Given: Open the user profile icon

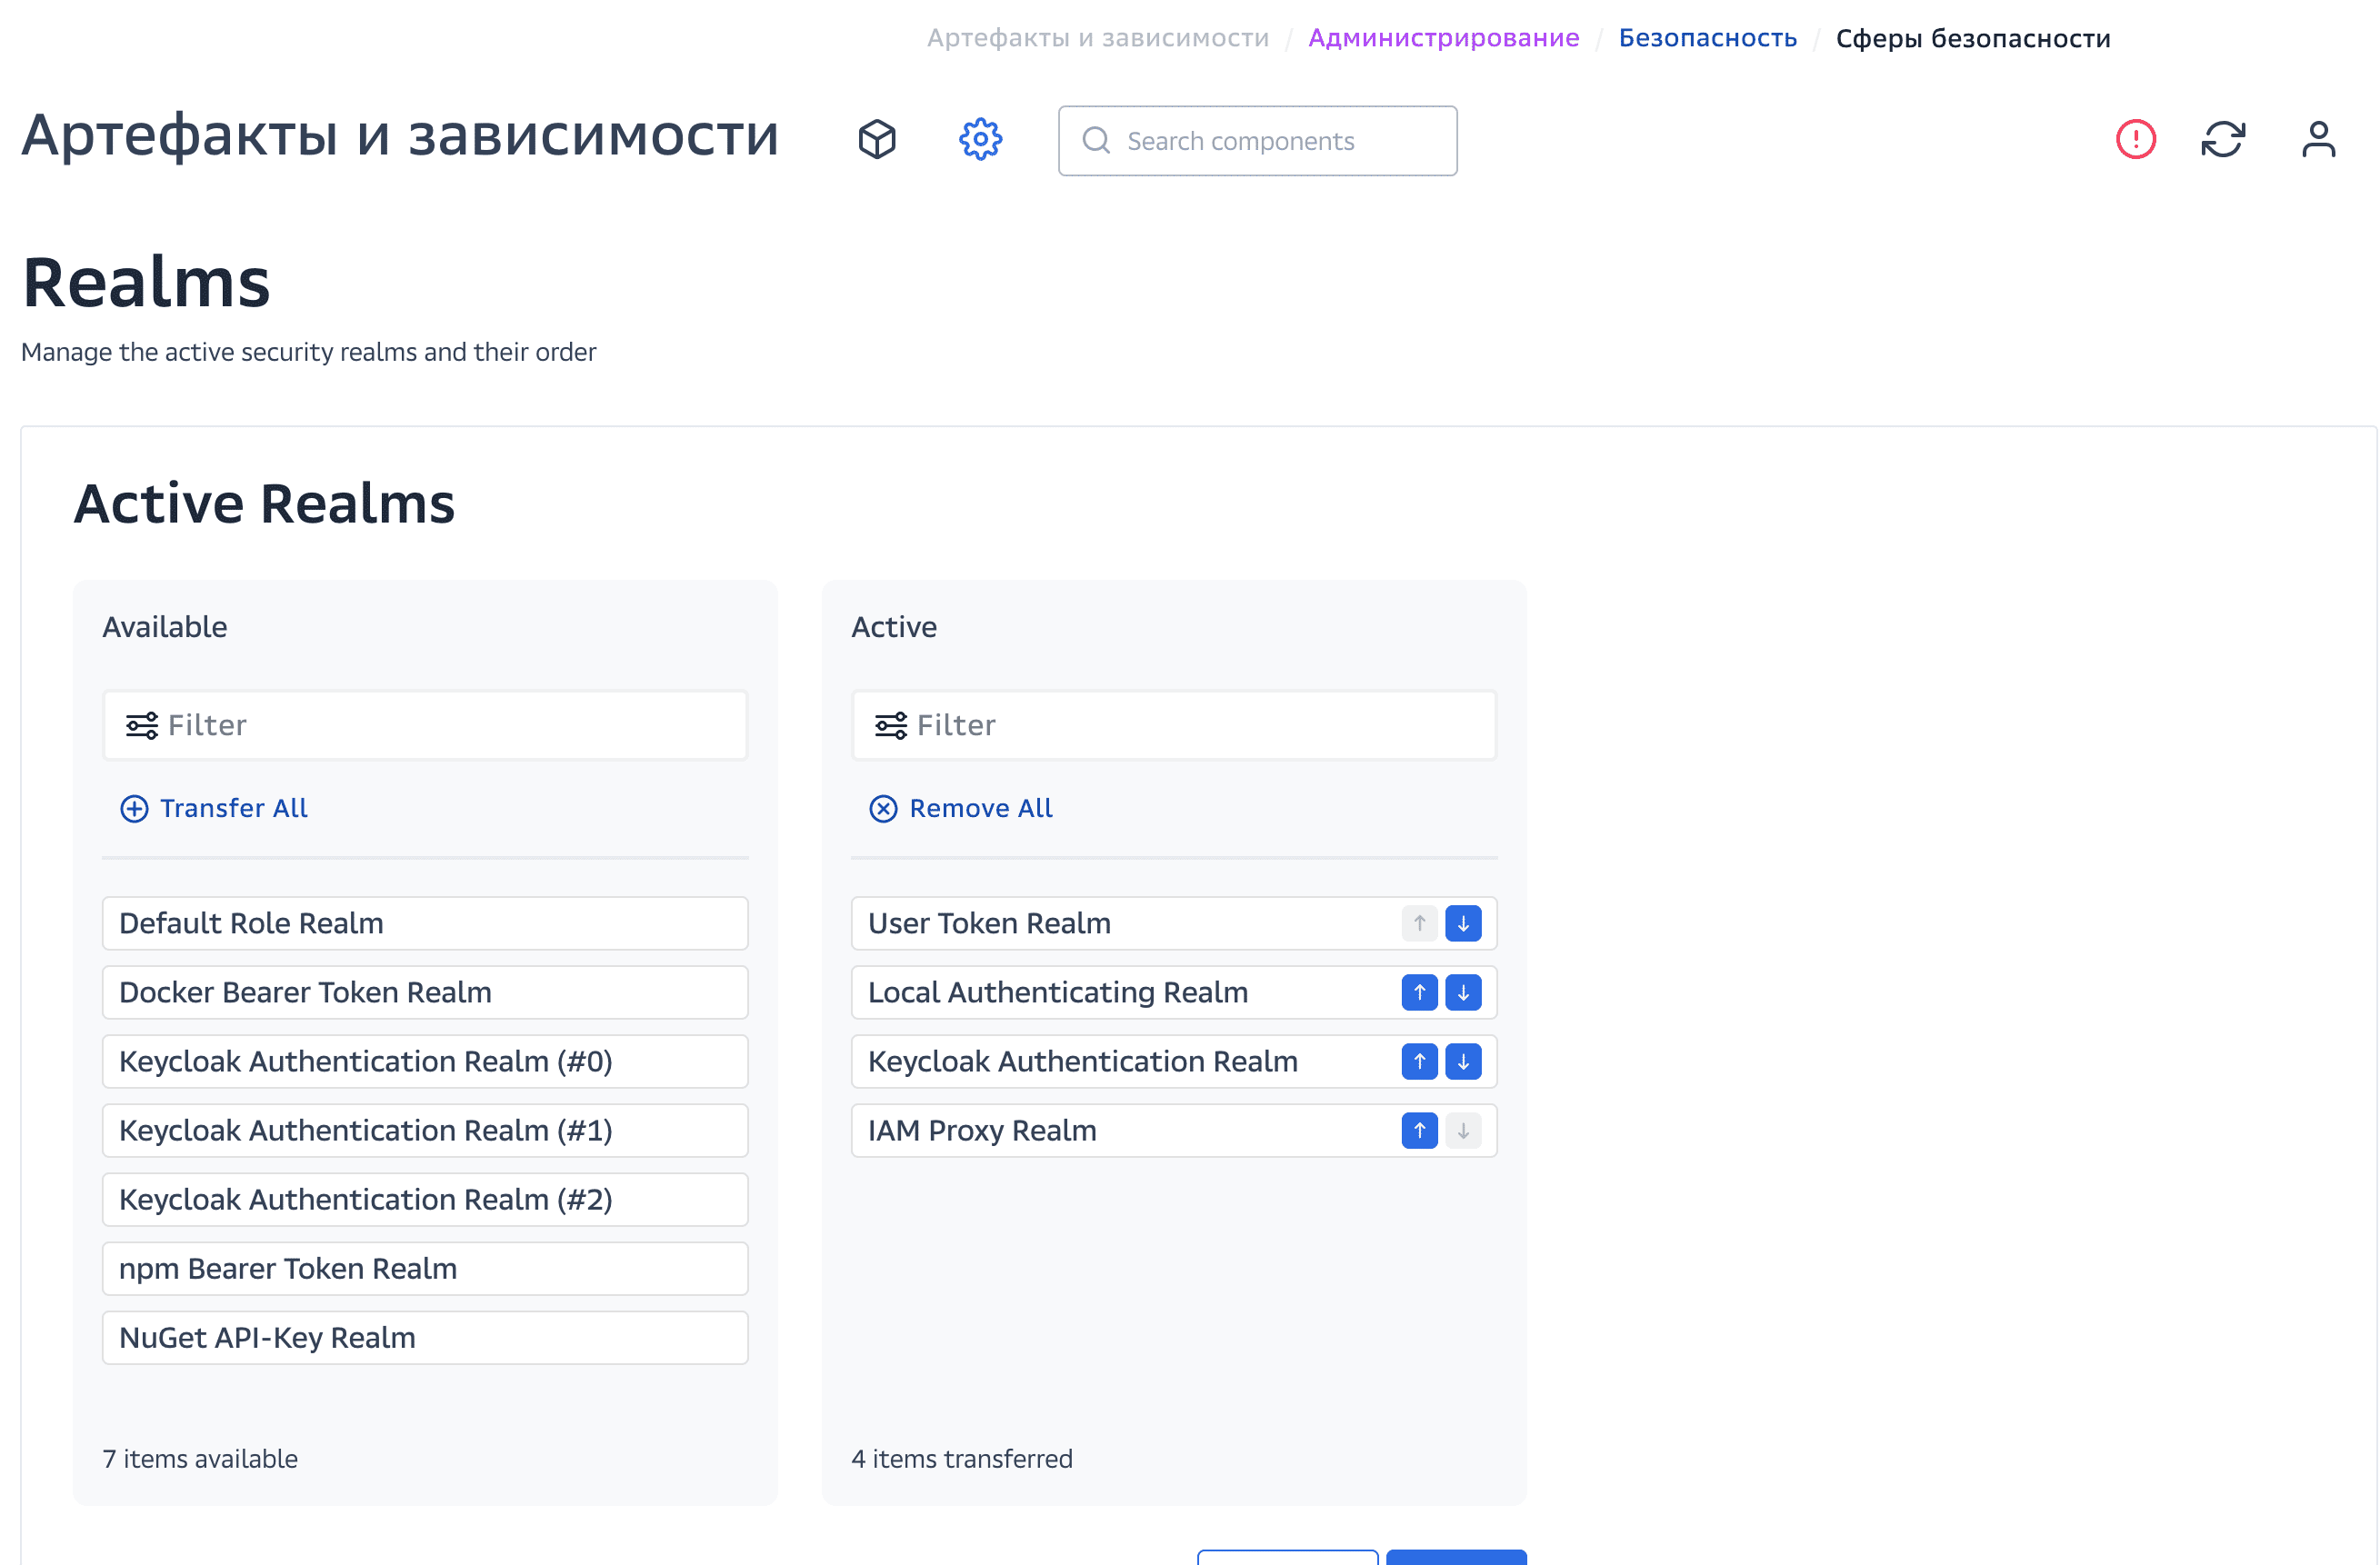Looking at the screenshot, I should click(2317, 139).
